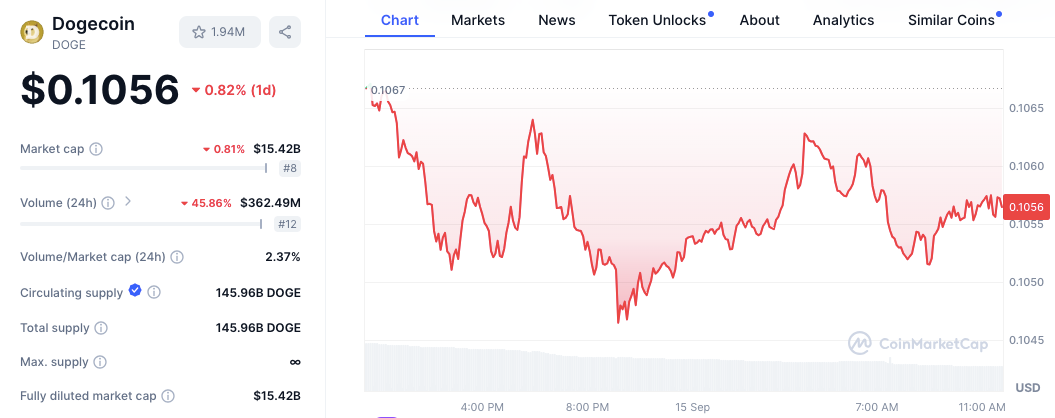1055x418 pixels.
Task: Show Market cap info tooltip icon
Action: coord(96,149)
